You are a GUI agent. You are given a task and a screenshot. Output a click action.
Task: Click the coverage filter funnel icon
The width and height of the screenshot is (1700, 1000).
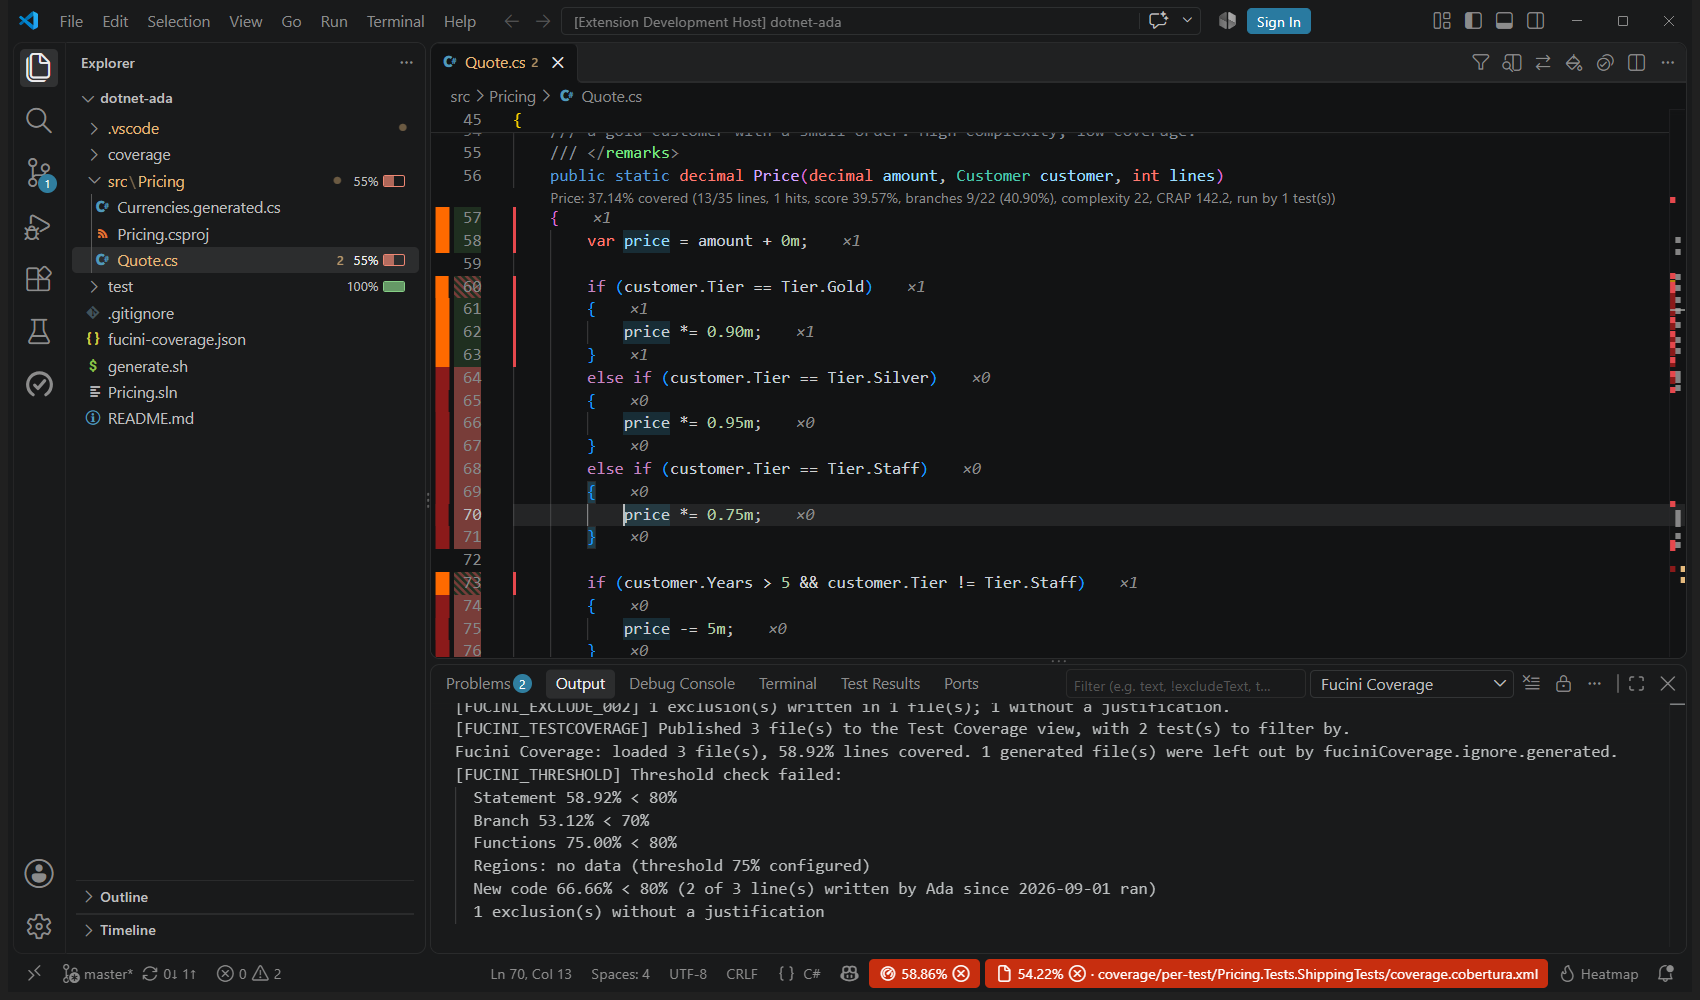(1481, 63)
